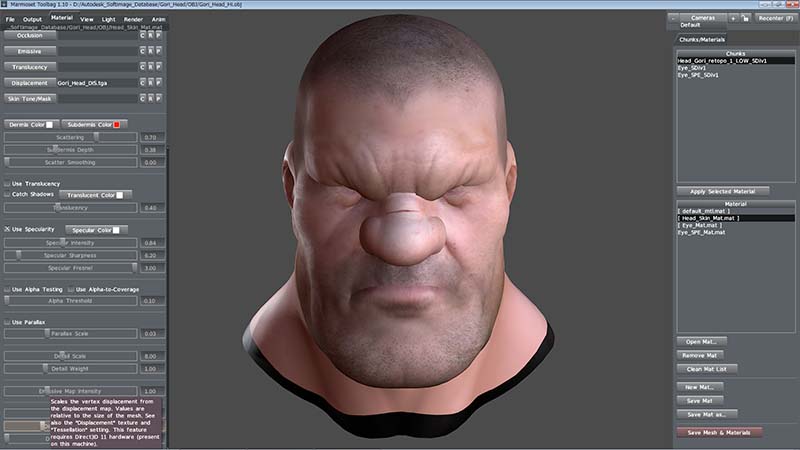Open the View tab

point(87,19)
